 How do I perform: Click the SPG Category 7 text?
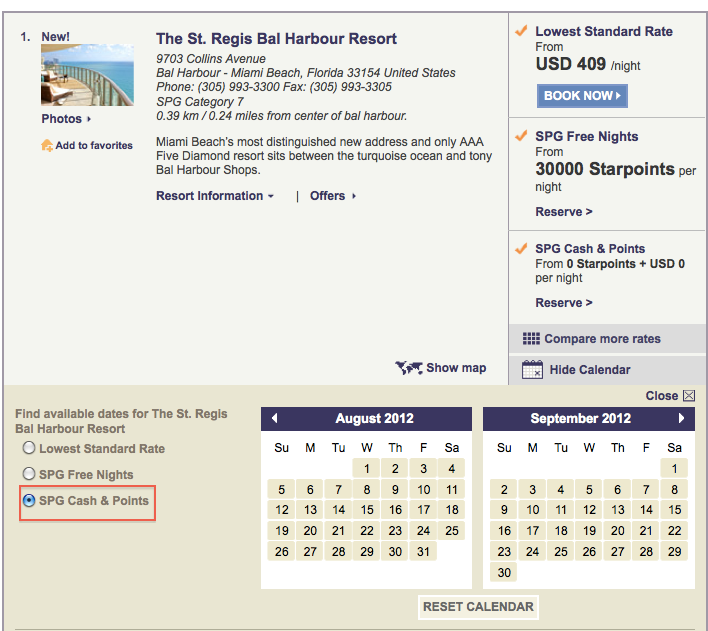tap(200, 102)
